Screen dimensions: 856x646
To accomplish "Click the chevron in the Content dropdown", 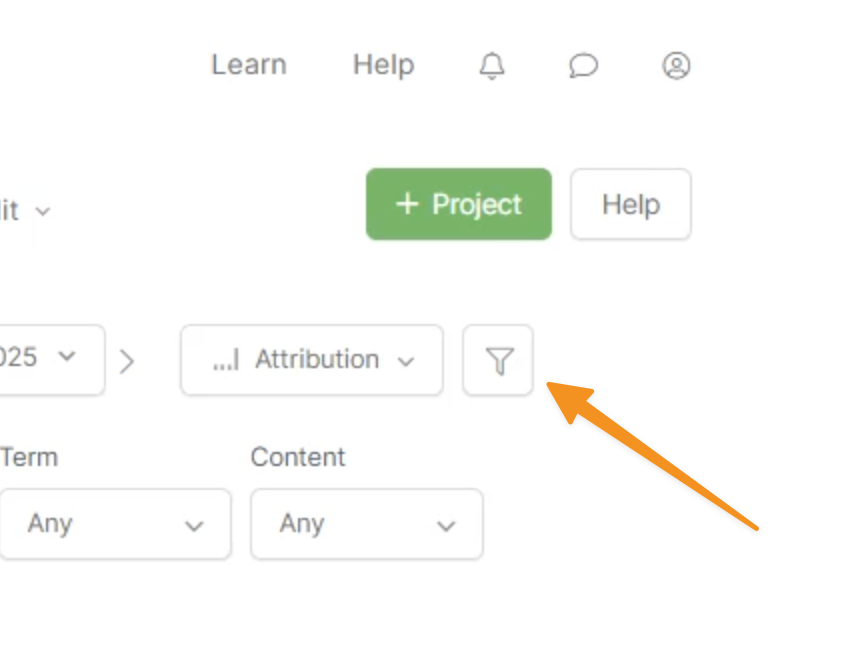I will (447, 526).
